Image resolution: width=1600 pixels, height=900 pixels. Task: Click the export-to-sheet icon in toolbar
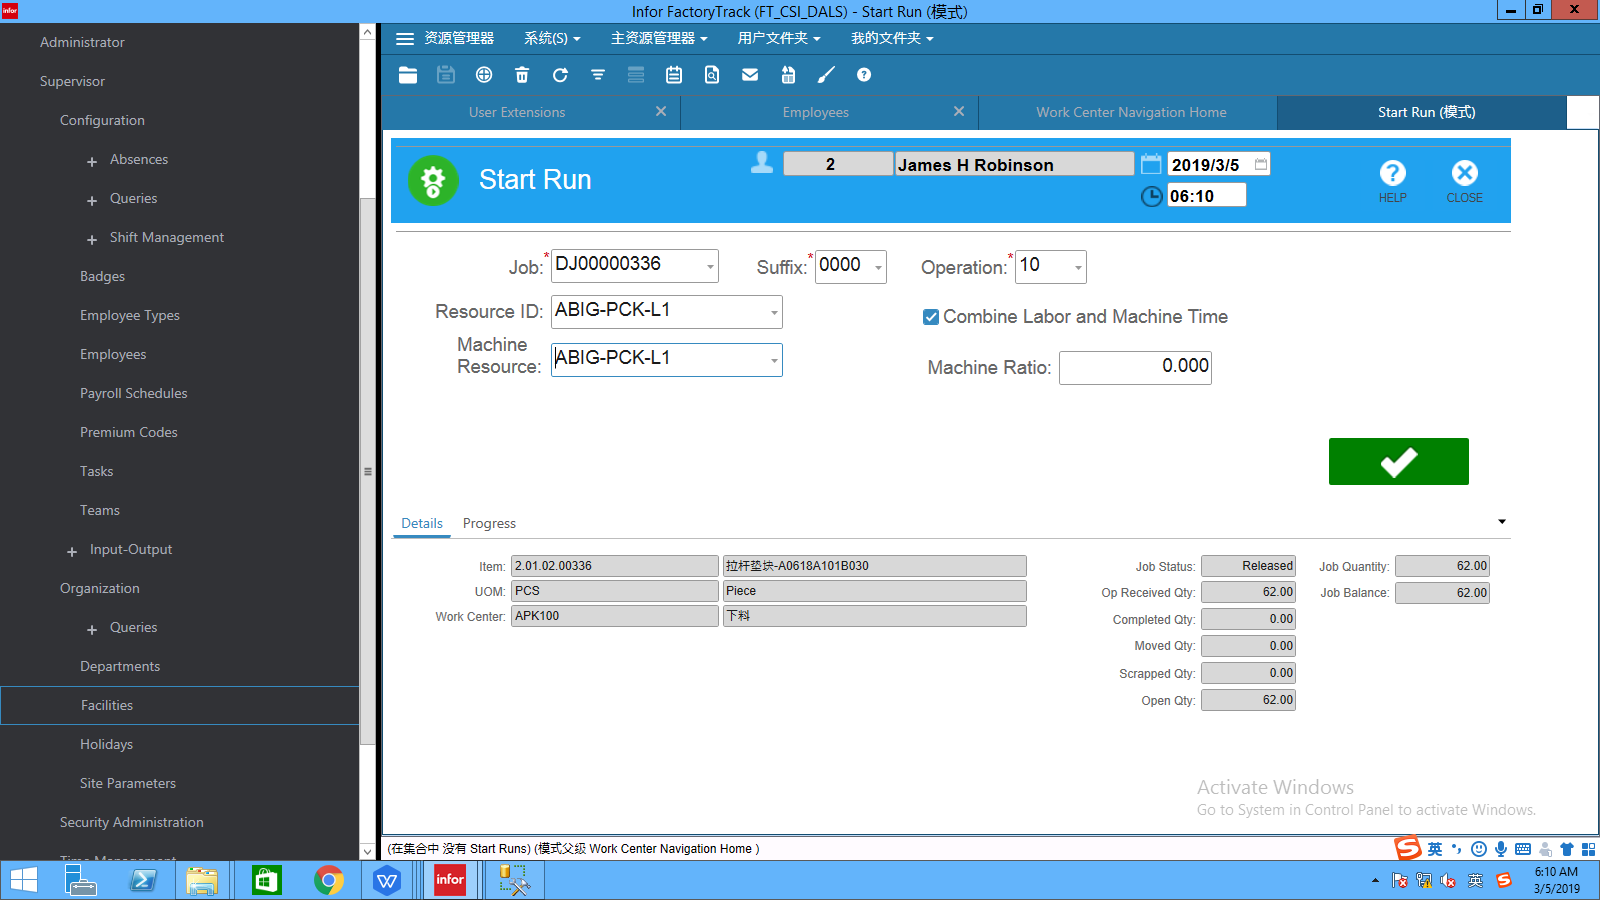click(788, 75)
